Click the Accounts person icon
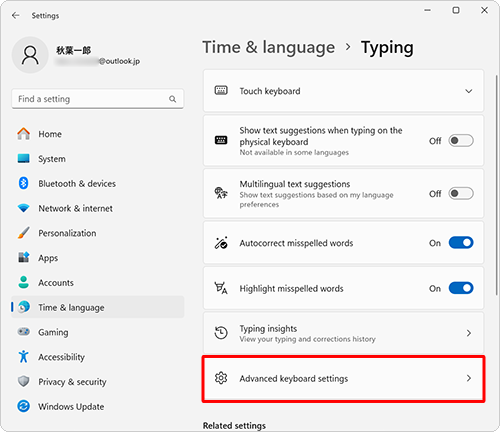This screenshot has width=500, height=432. pos(23,282)
